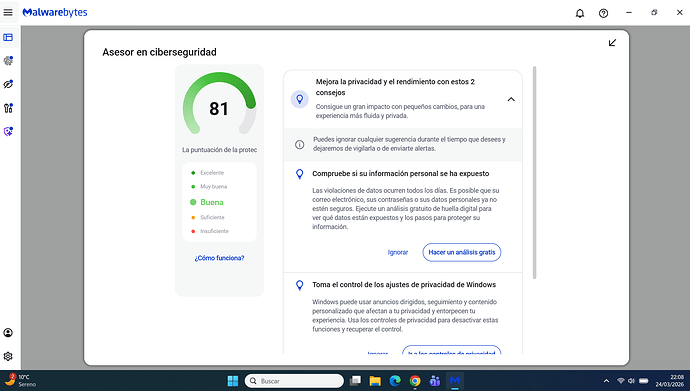Open the scanner sidebar icon
This screenshot has width=690, height=391.
[8, 61]
